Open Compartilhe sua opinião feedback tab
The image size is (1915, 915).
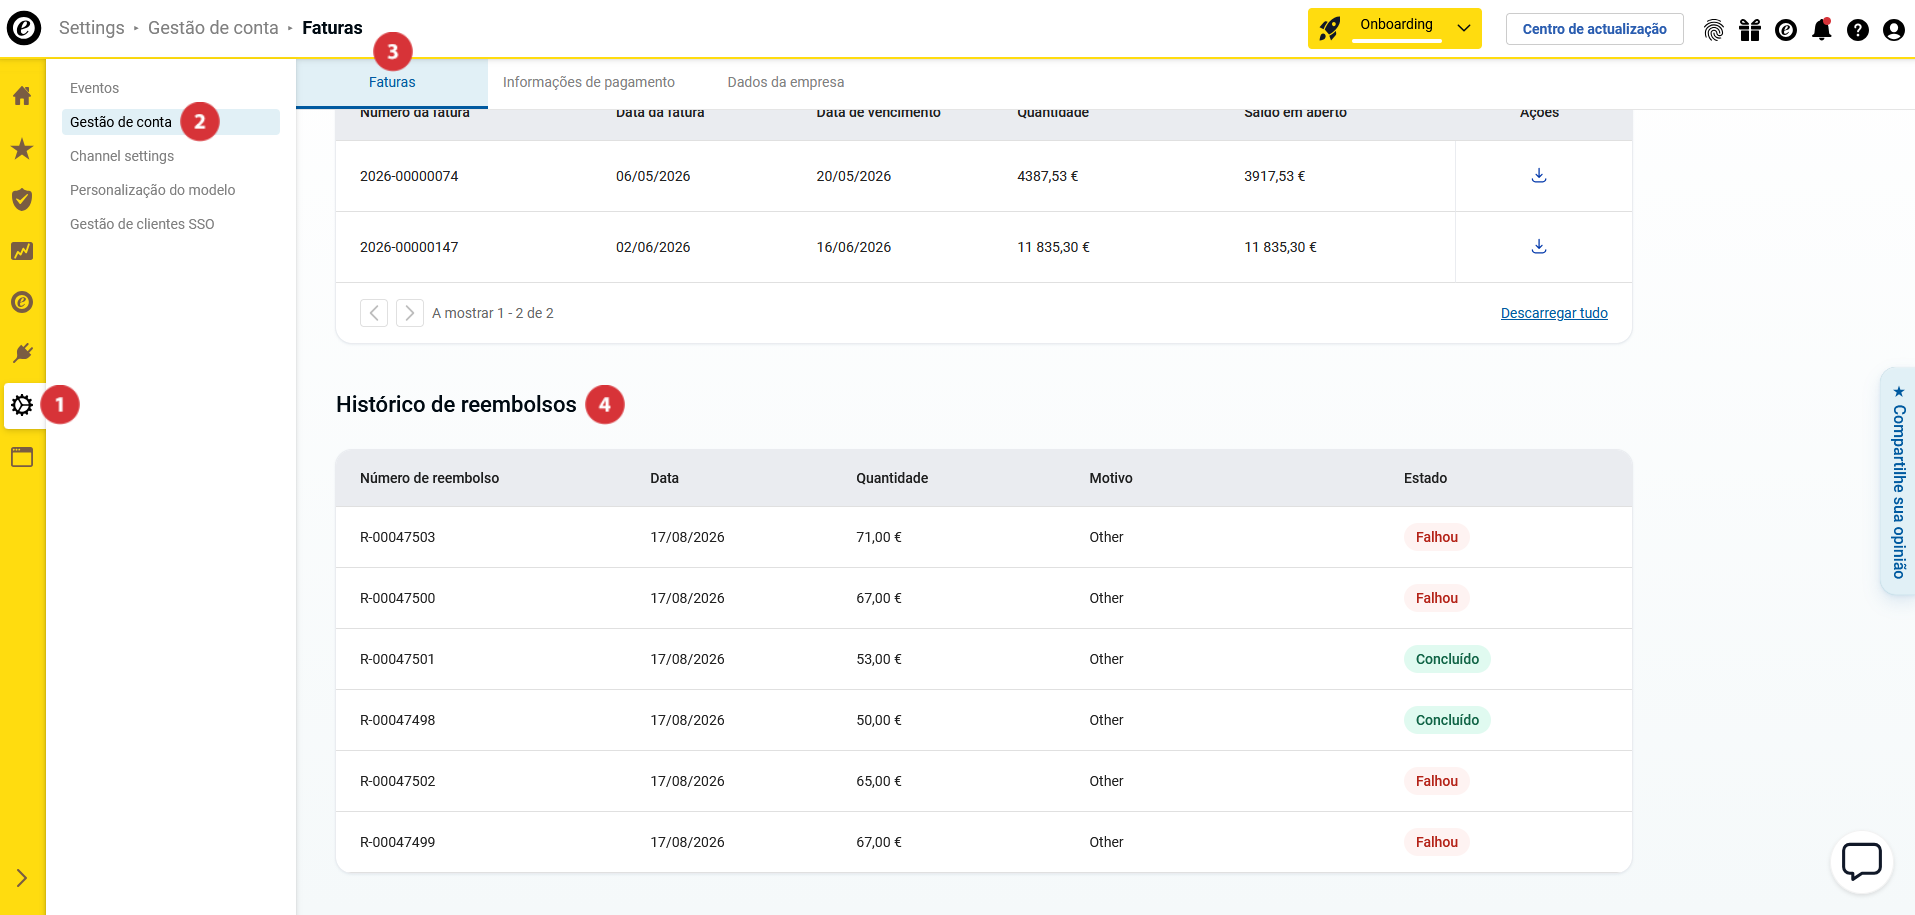tap(1898, 481)
